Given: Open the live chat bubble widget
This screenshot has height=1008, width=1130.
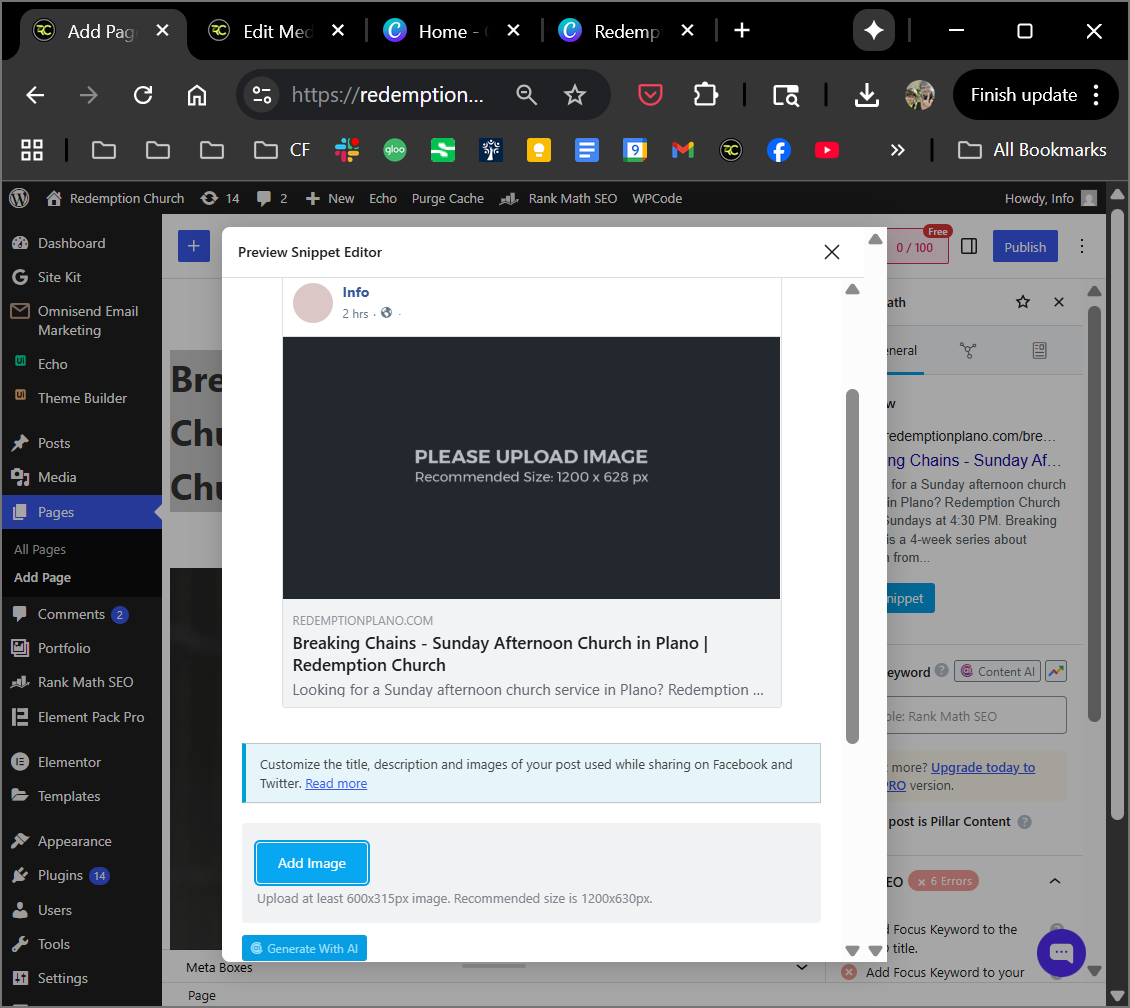Looking at the screenshot, I should pos(1061,953).
